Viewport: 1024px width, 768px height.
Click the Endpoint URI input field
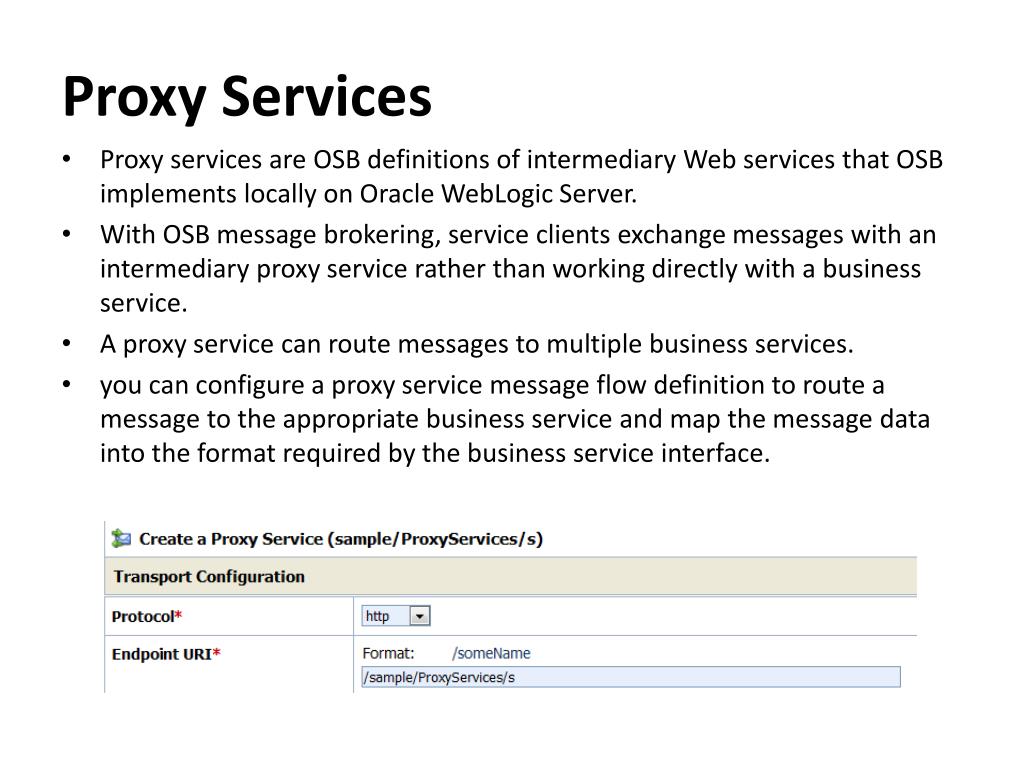(x=631, y=677)
